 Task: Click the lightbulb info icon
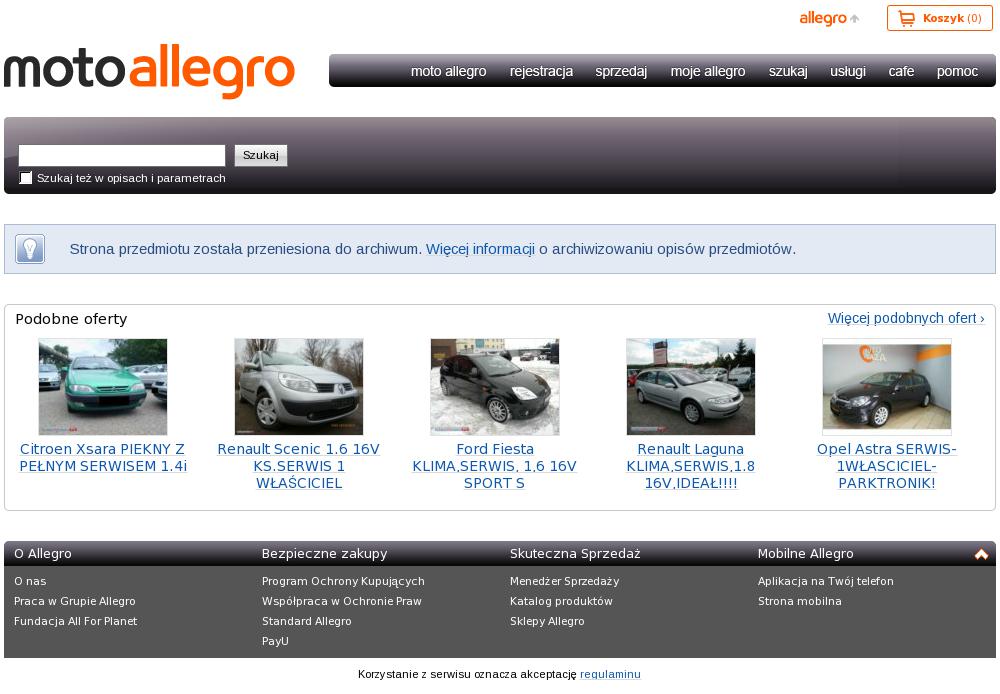(x=30, y=249)
